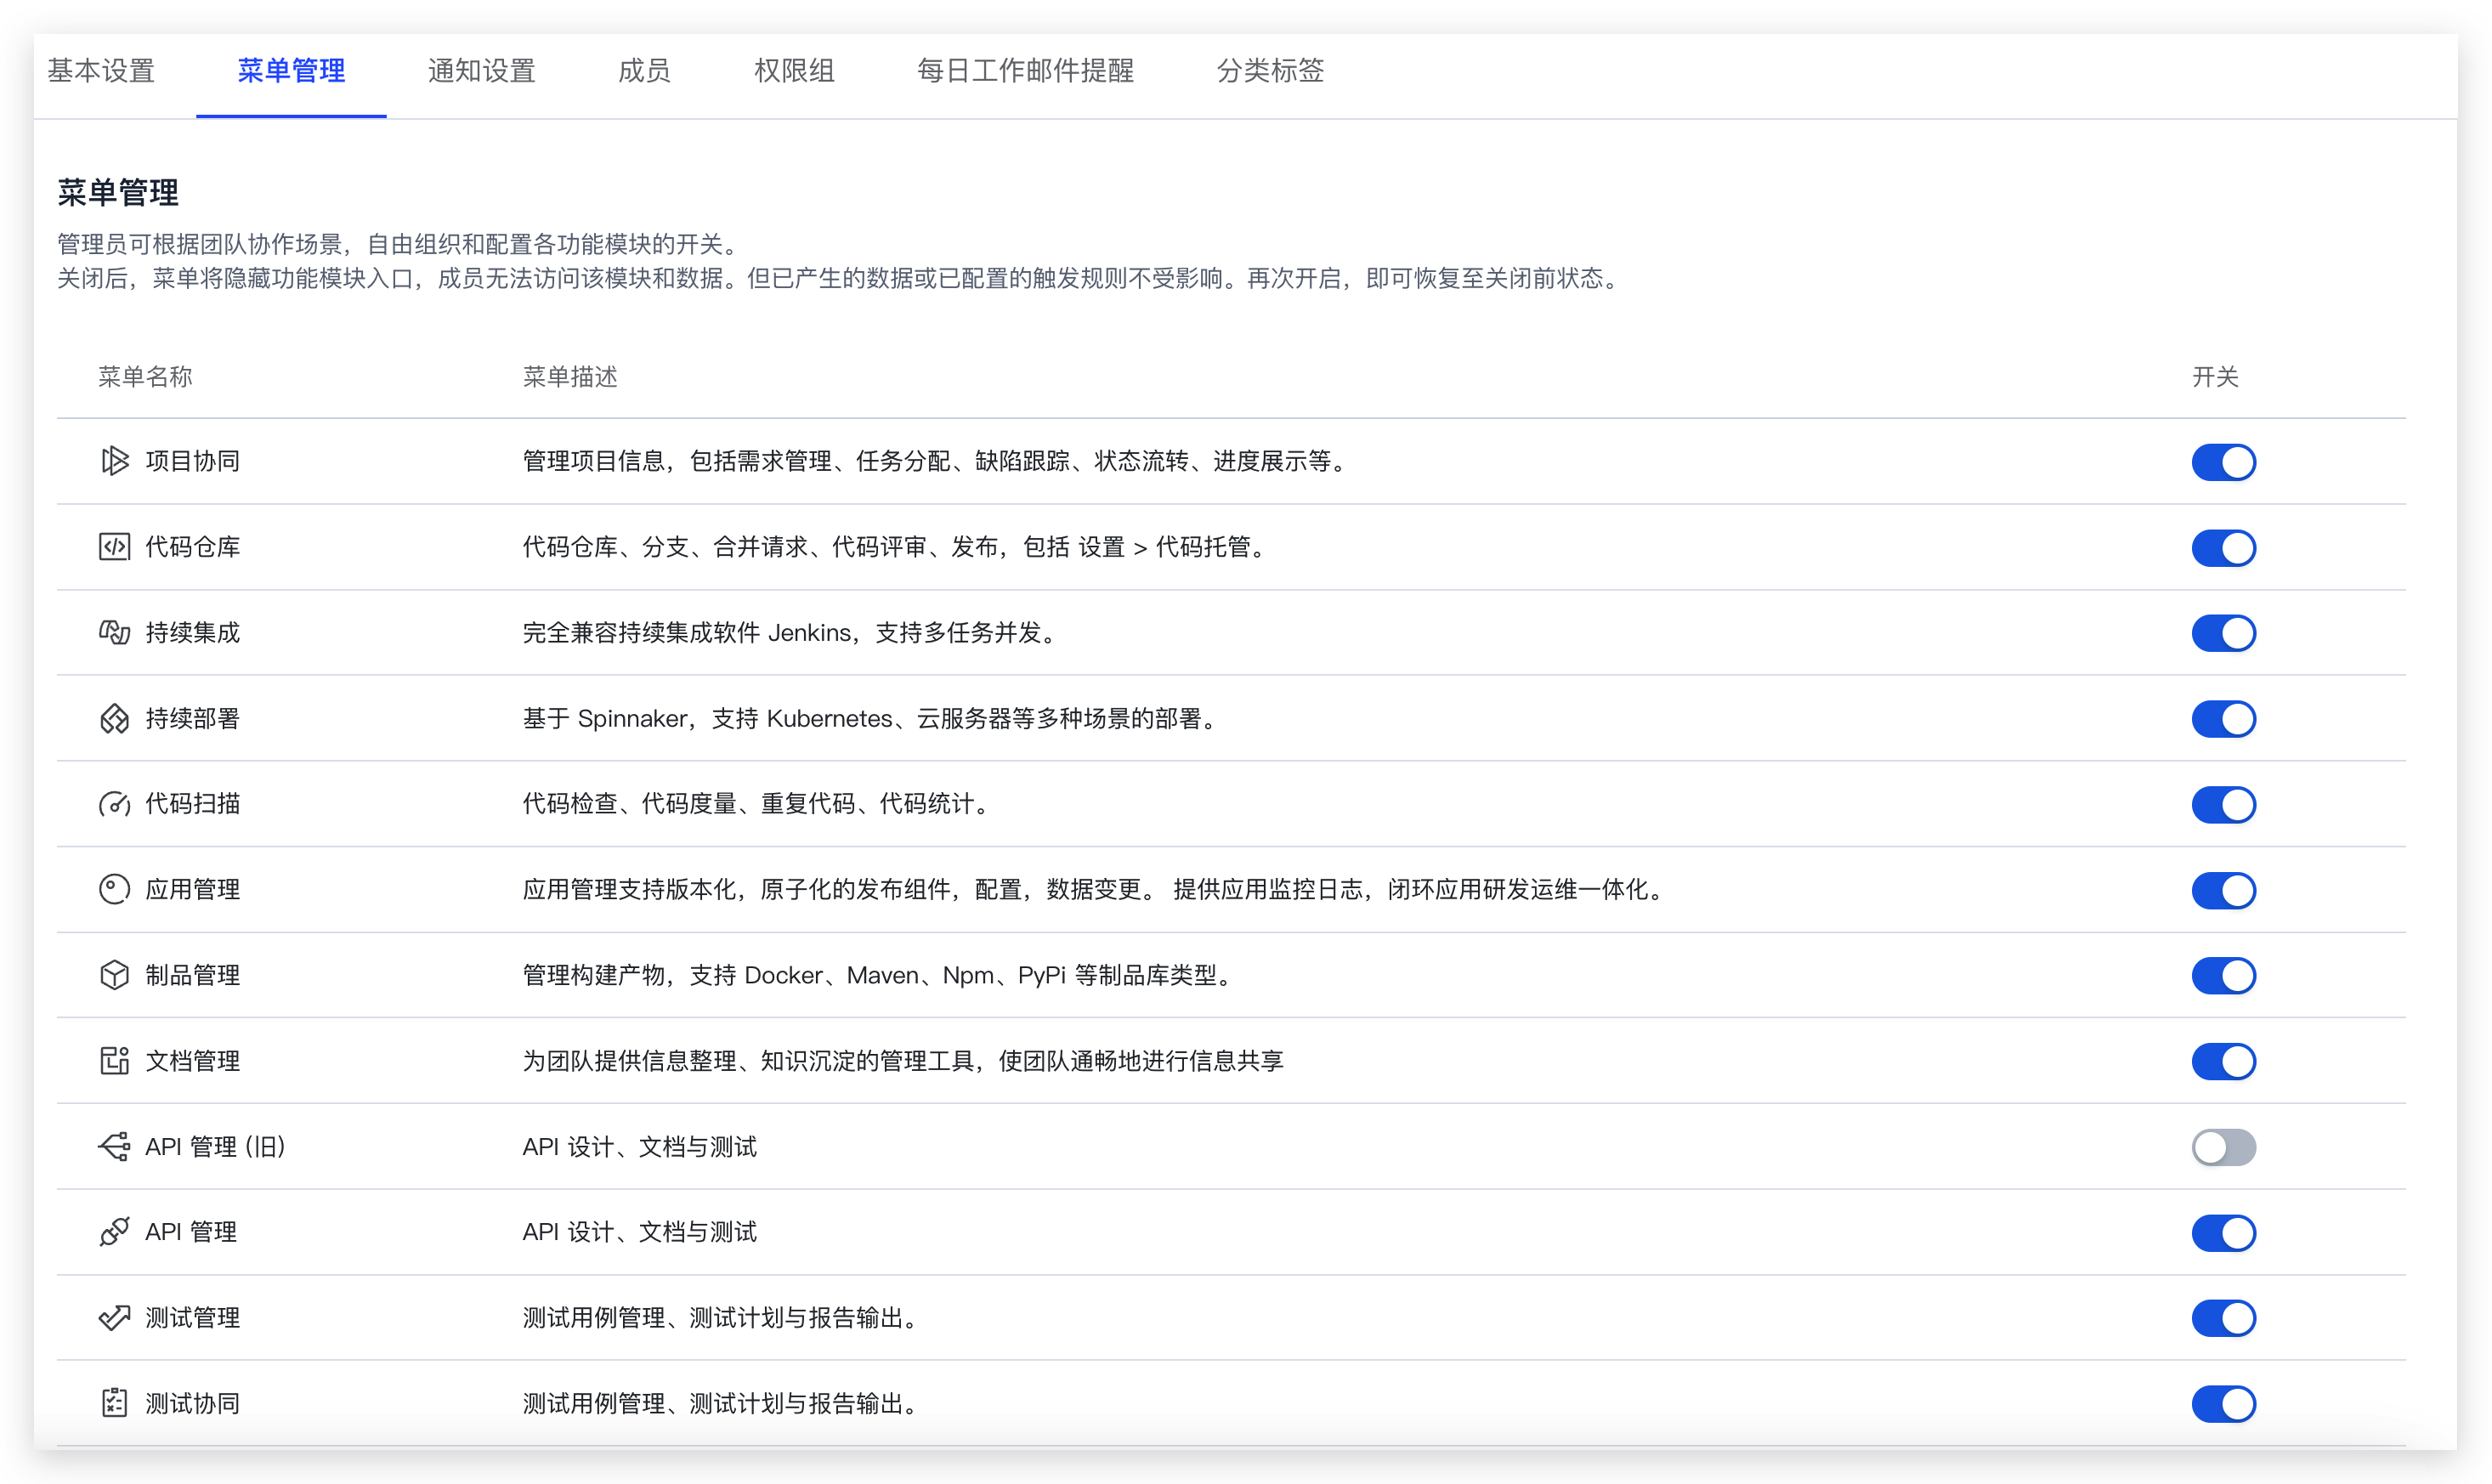Click the 文档管理 row icon
This screenshot has width=2492, height=1484.
115,1061
